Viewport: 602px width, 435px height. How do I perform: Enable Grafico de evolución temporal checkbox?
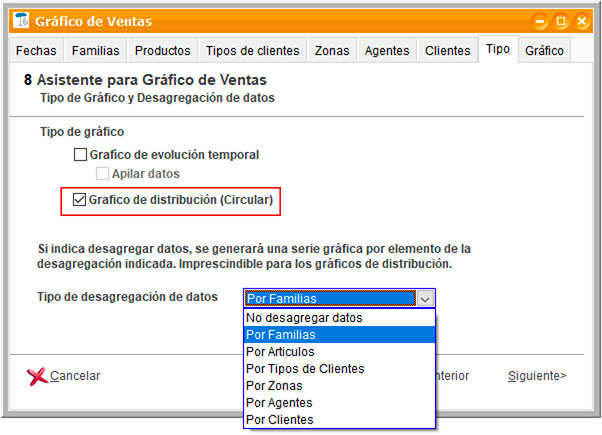point(80,155)
